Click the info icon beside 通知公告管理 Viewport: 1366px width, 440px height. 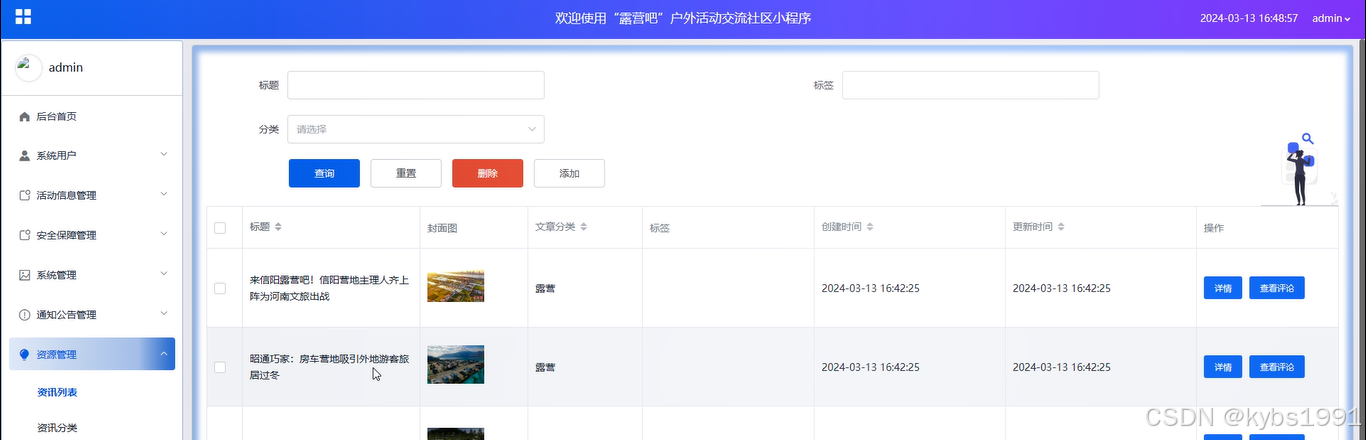point(25,315)
